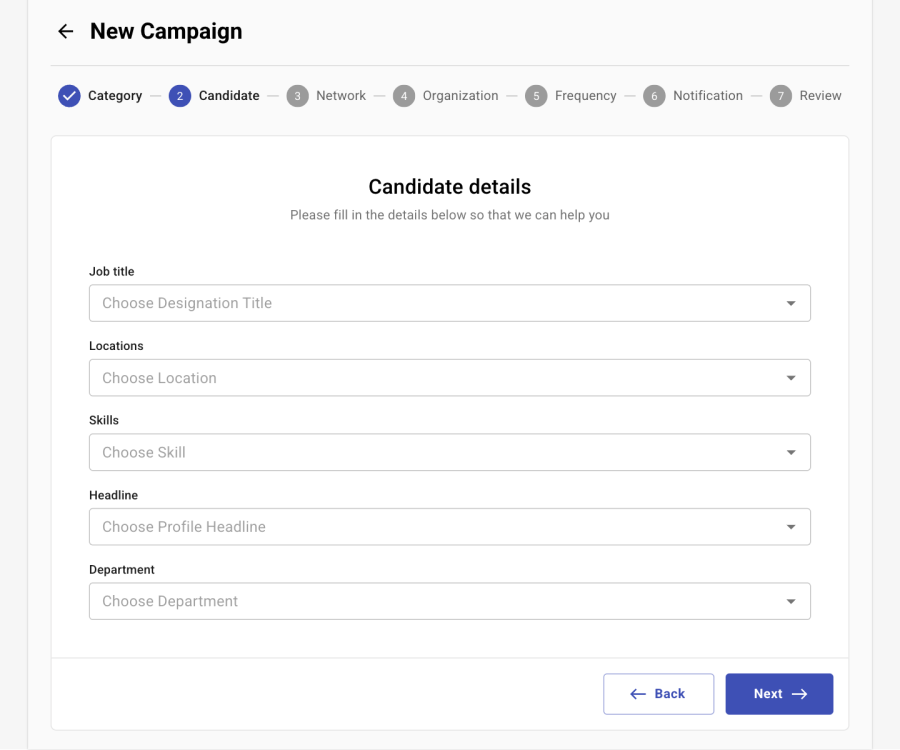Click the completed Category step checkmark icon
Viewport: 900px width, 750px height.
[x=69, y=96]
